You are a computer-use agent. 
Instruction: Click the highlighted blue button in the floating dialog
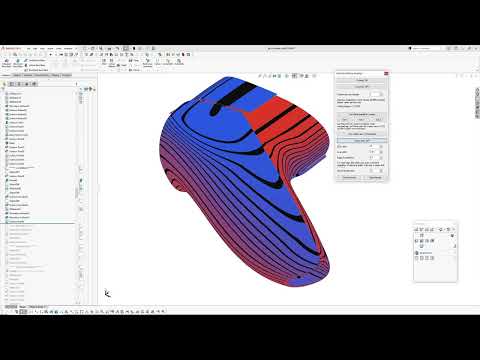(362, 141)
